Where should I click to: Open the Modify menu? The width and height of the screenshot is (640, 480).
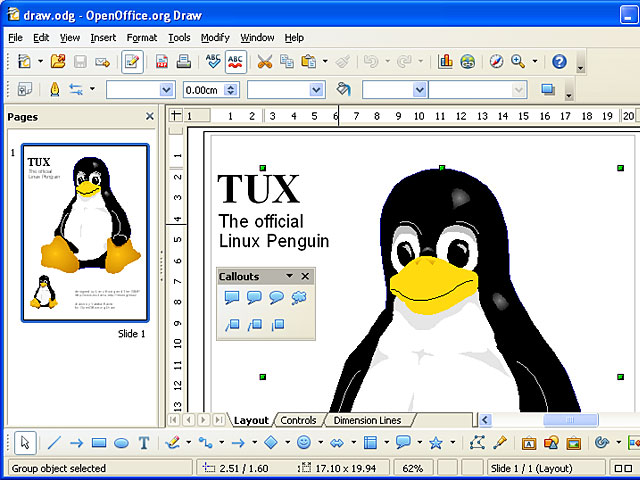coord(214,37)
